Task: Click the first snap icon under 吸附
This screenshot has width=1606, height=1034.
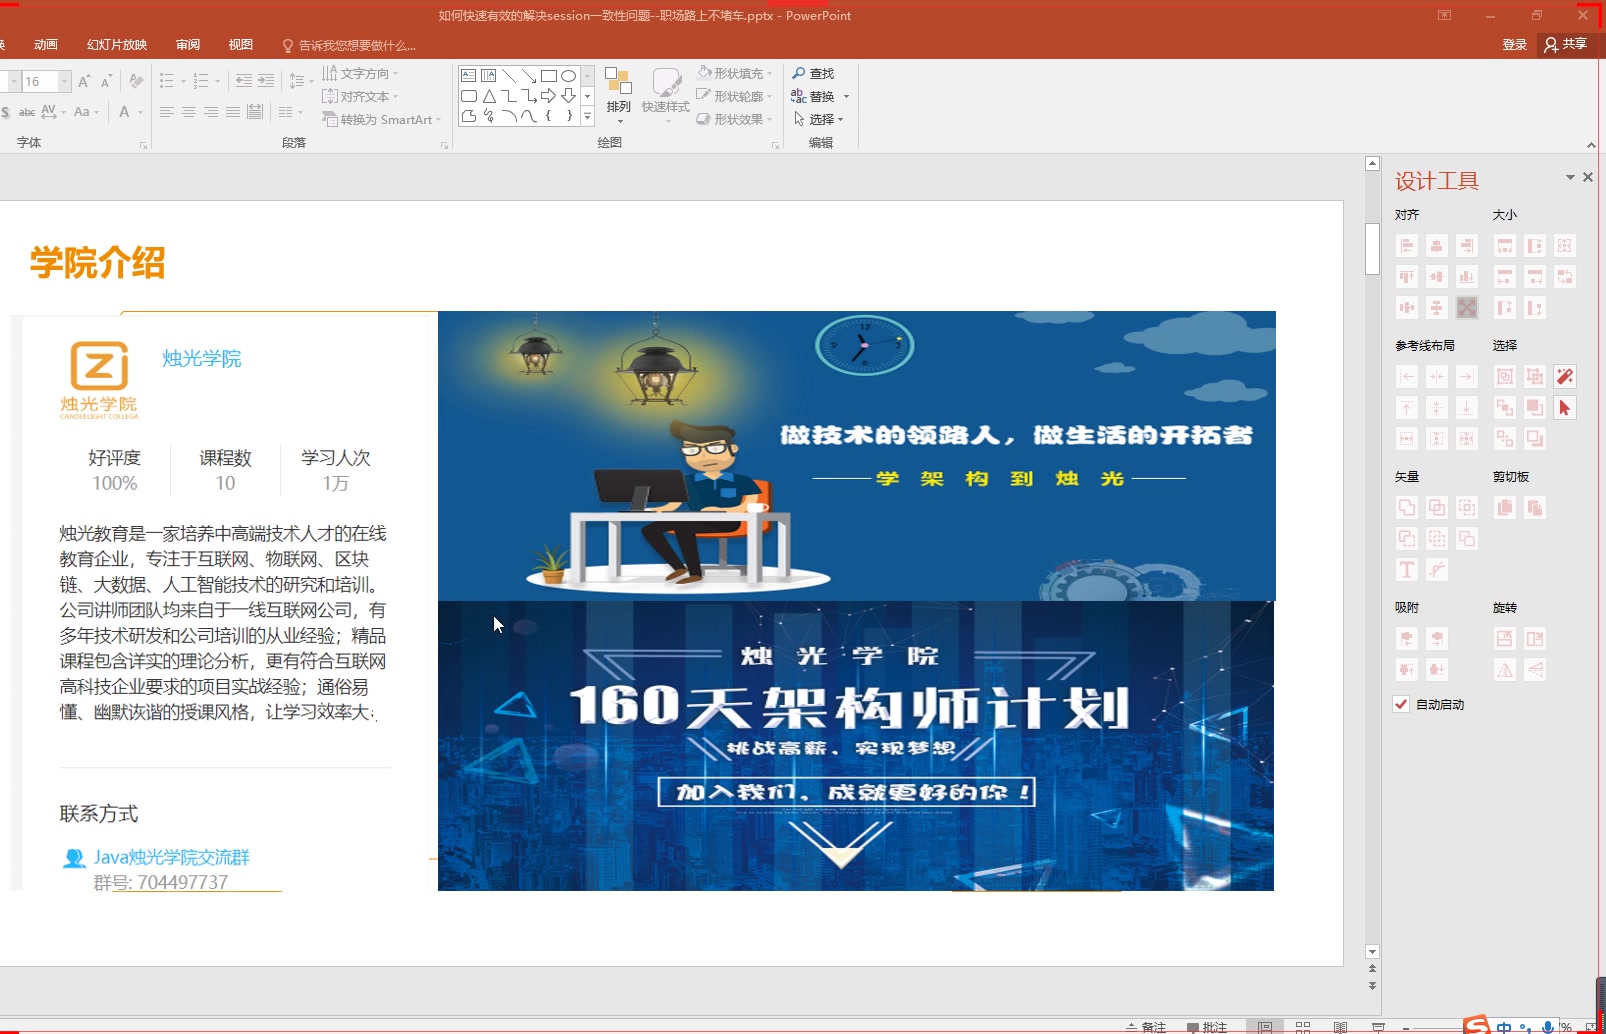Action: [1407, 639]
